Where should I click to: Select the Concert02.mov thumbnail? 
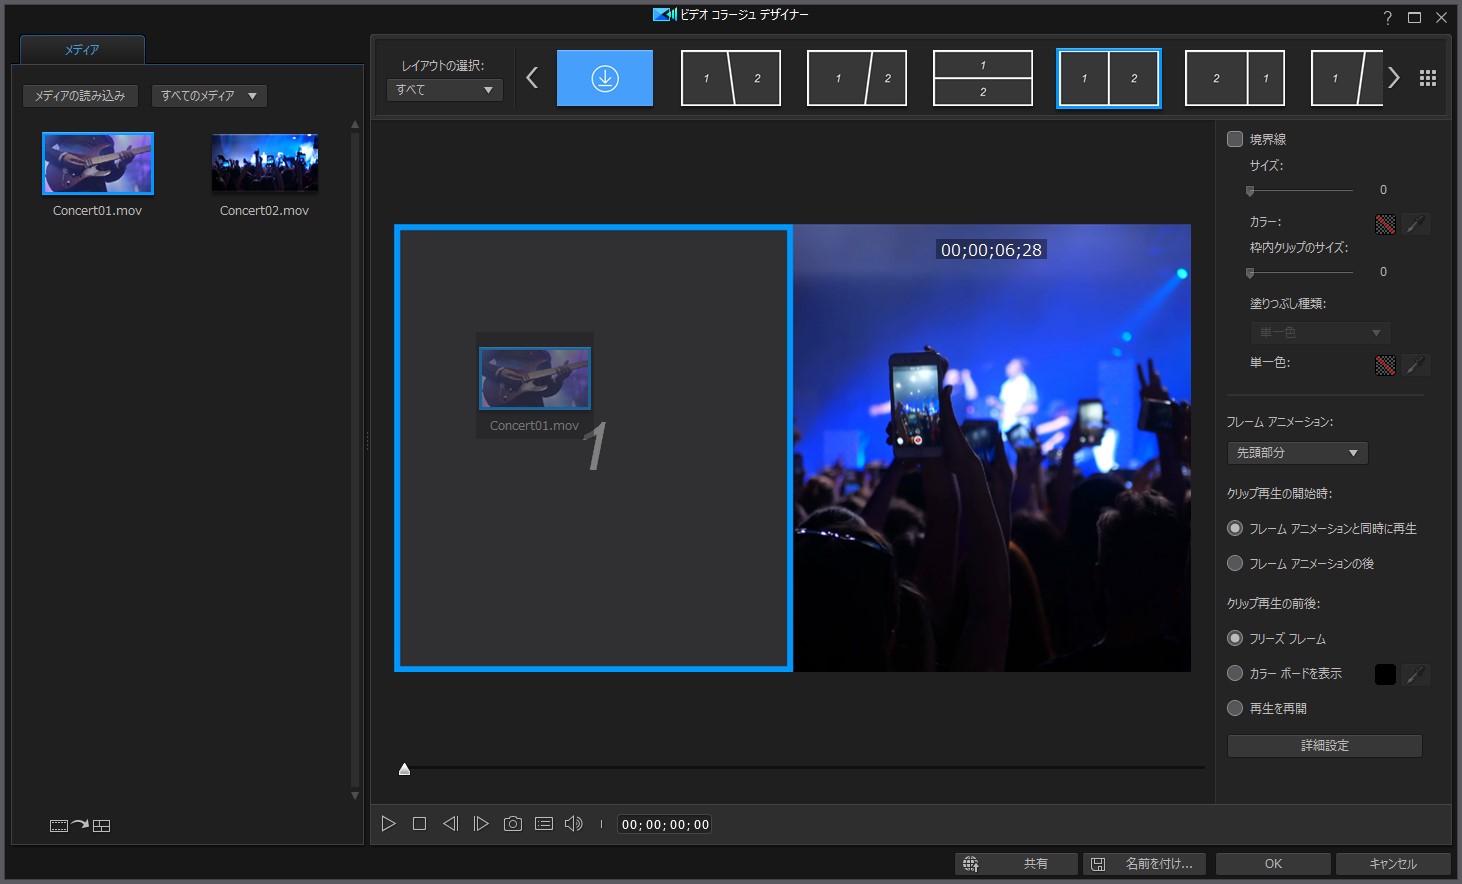(x=264, y=163)
